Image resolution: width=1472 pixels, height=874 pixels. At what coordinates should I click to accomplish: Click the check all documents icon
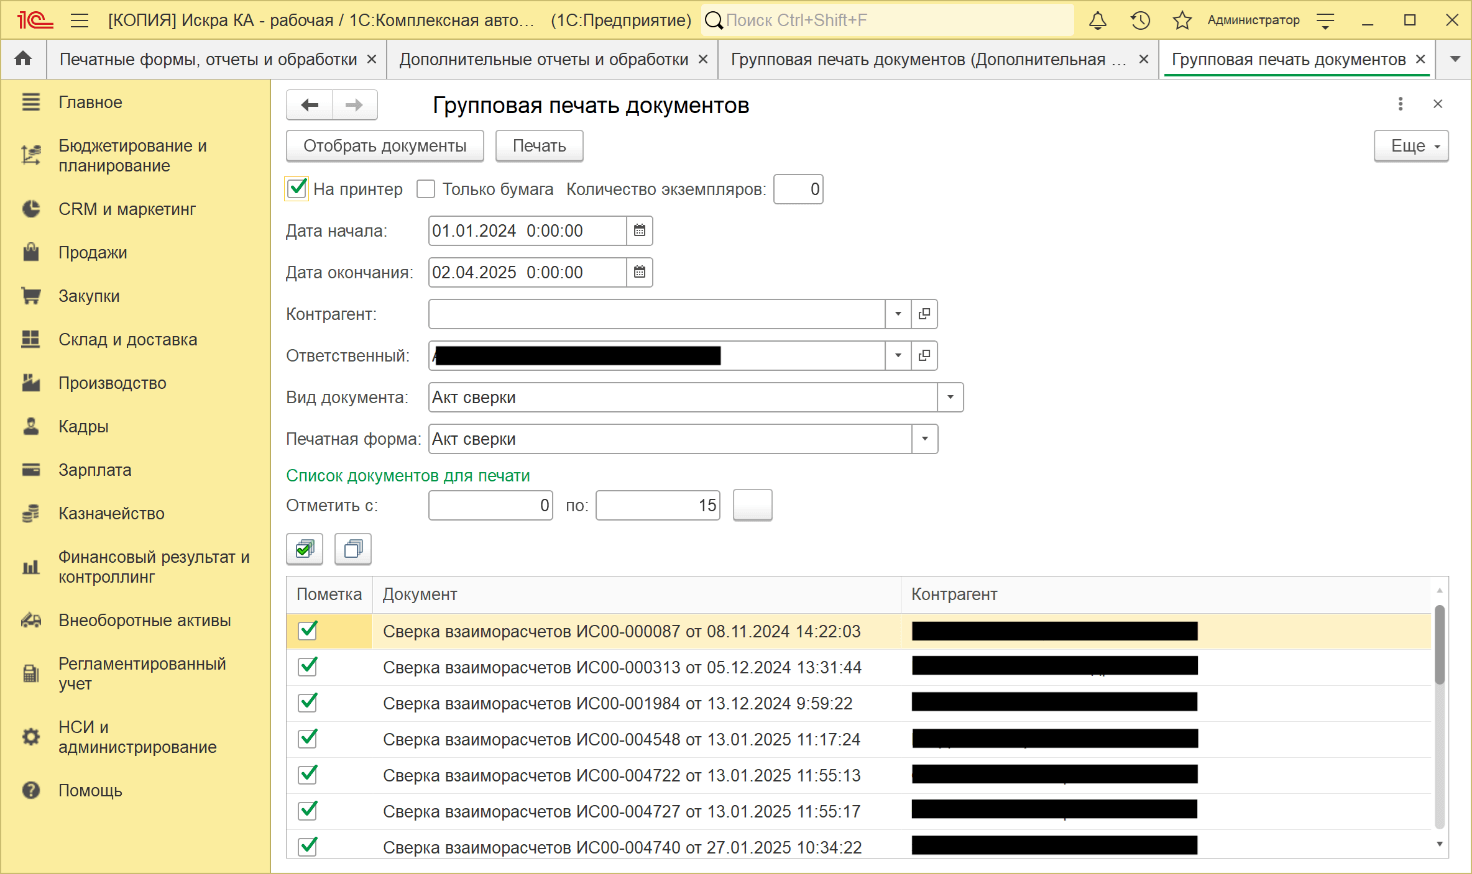pyautogui.click(x=305, y=549)
